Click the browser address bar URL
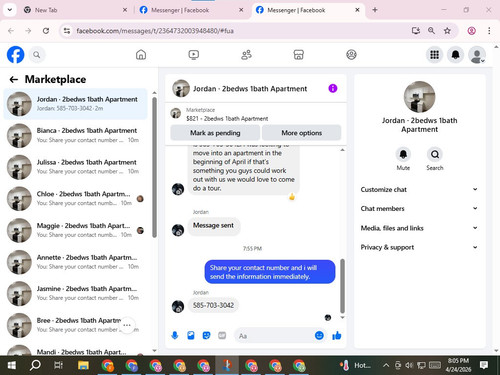The height and width of the screenshot is (375, 500). (x=155, y=31)
